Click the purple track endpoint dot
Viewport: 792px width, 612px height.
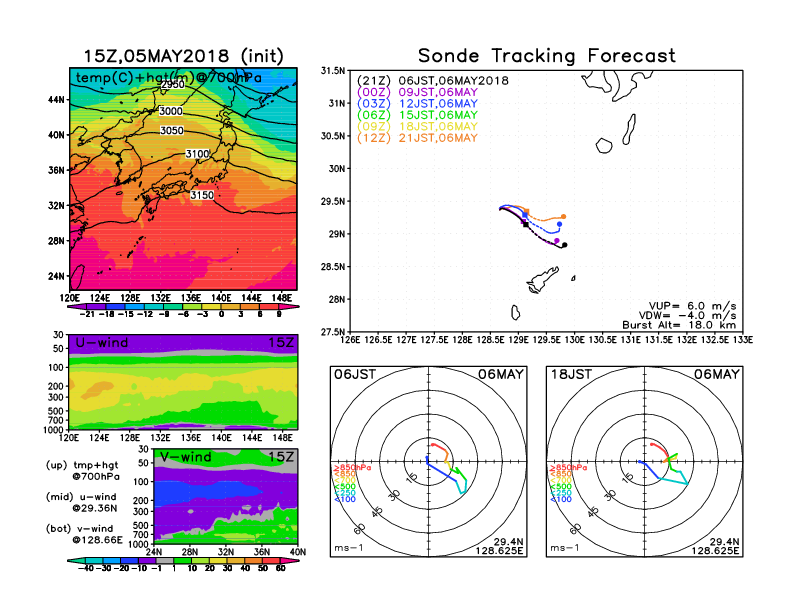point(556,241)
